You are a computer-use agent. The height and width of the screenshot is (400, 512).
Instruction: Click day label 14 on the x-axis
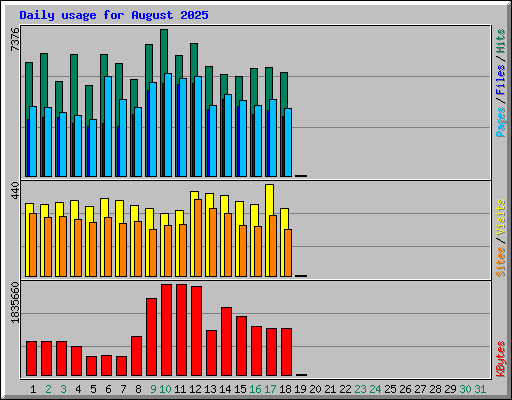[225, 389]
